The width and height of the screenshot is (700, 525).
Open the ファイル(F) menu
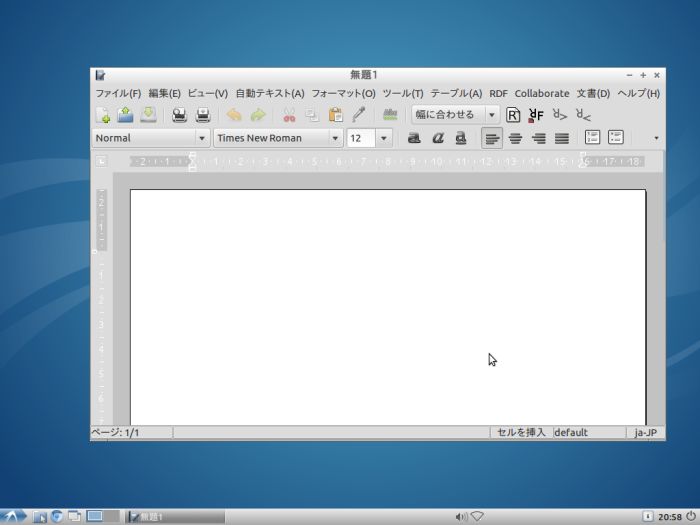(x=118, y=93)
